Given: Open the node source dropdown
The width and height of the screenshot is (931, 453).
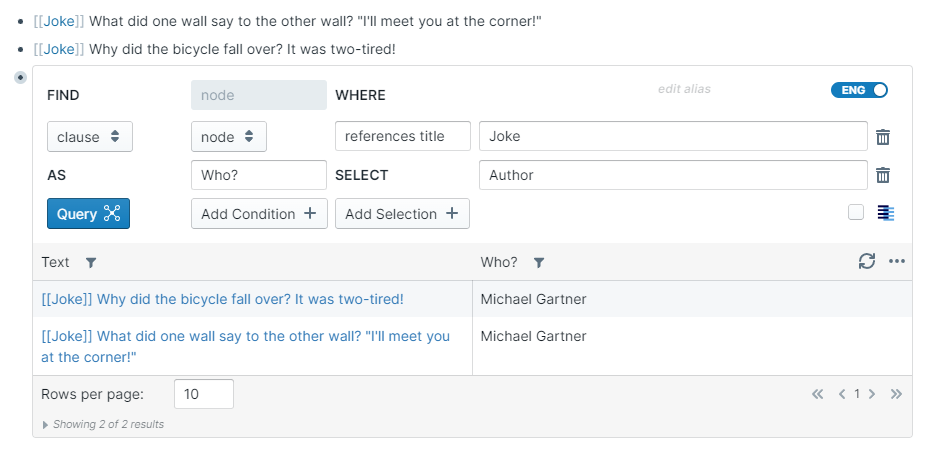Looking at the screenshot, I should point(228,137).
